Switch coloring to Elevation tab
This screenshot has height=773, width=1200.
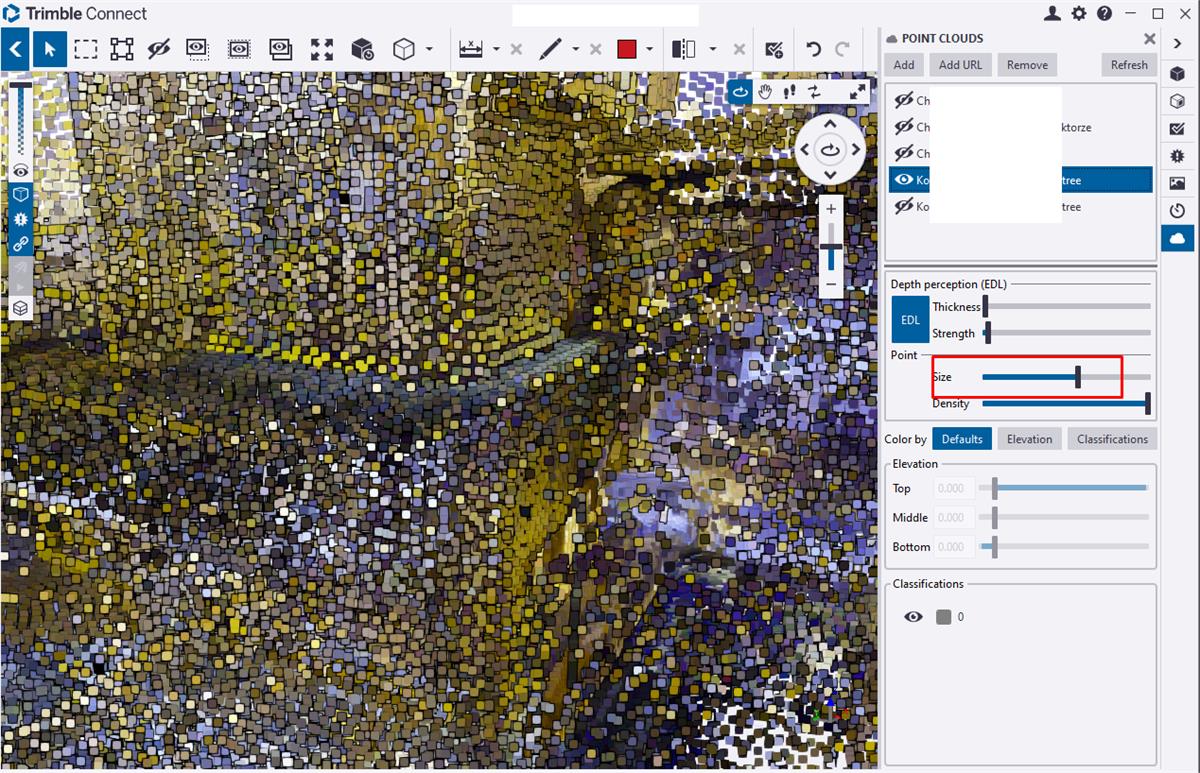[1029, 438]
